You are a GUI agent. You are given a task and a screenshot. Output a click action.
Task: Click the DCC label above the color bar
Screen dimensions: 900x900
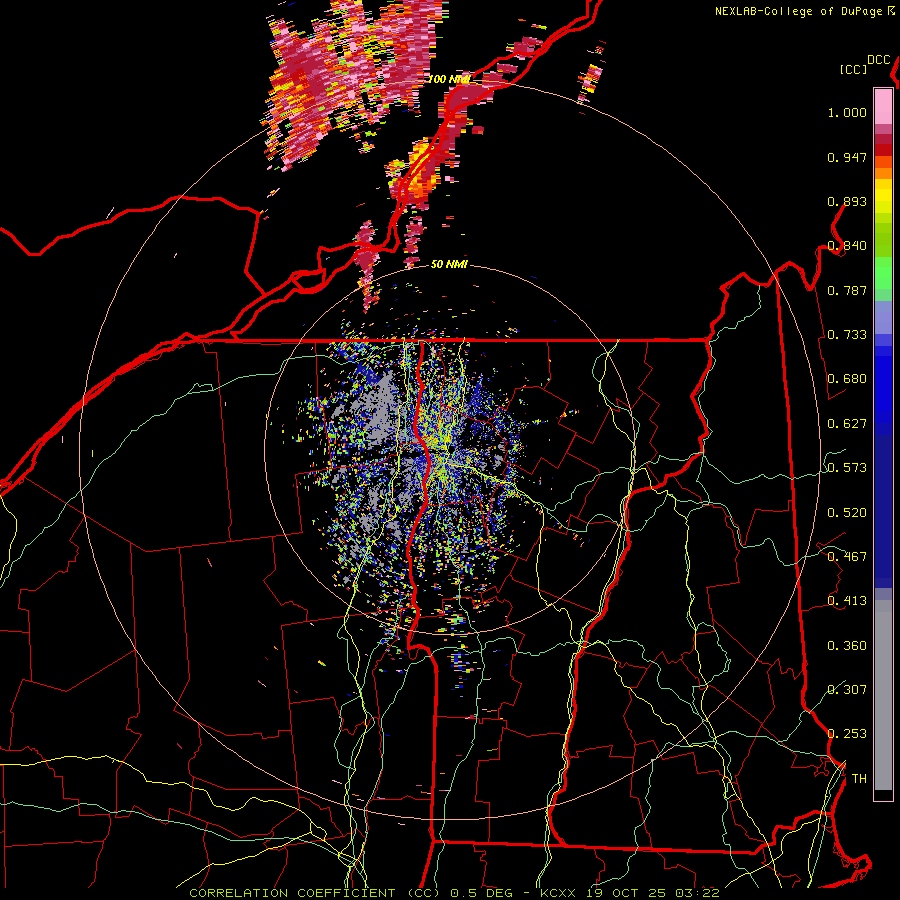click(x=879, y=60)
